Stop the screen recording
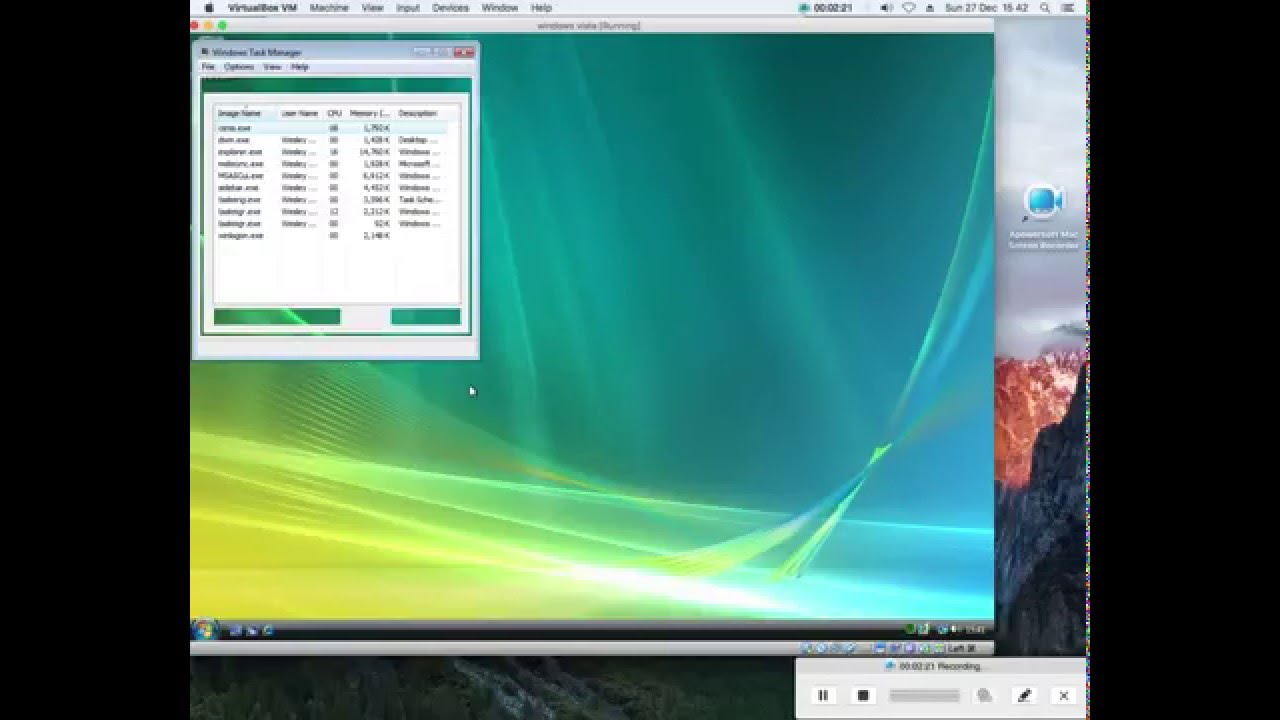Screen dimensions: 1280x720 point(863,695)
